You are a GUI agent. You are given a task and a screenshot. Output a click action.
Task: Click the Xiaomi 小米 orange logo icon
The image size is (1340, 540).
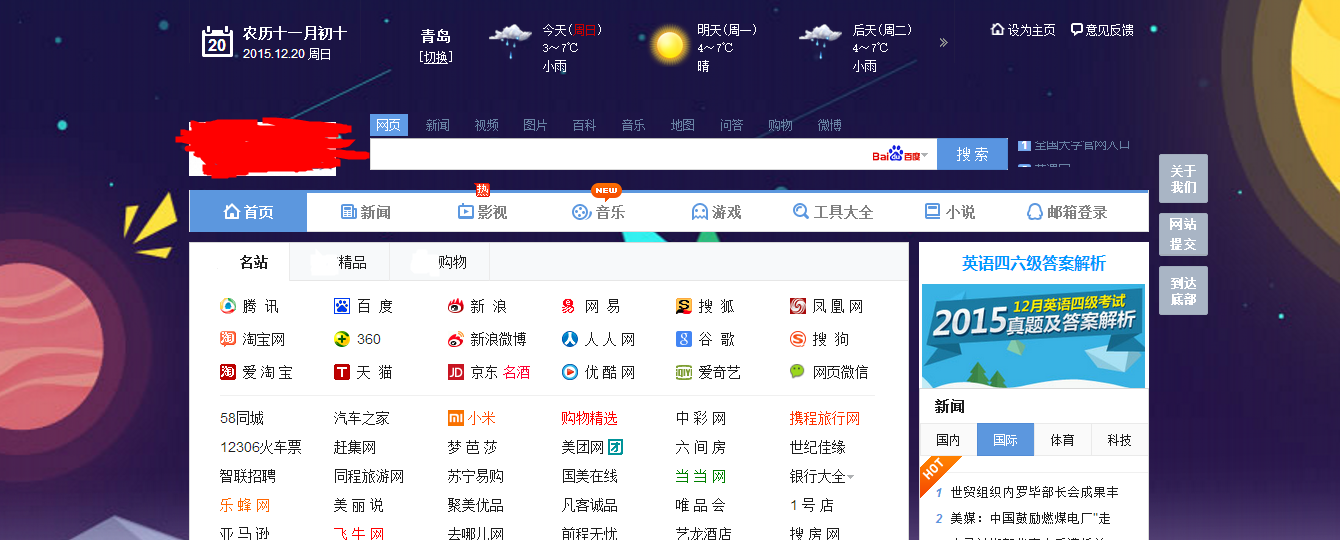pyautogui.click(x=455, y=418)
